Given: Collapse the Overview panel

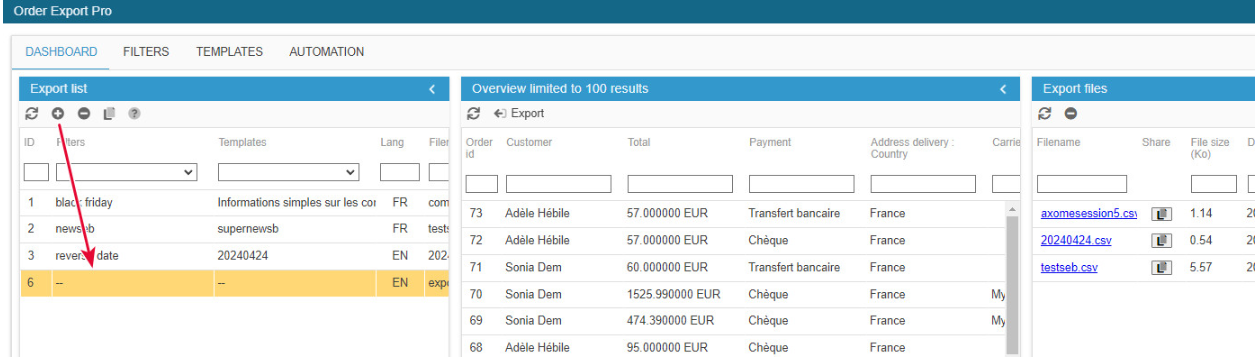Looking at the screenshot, I should point(1003,89).
